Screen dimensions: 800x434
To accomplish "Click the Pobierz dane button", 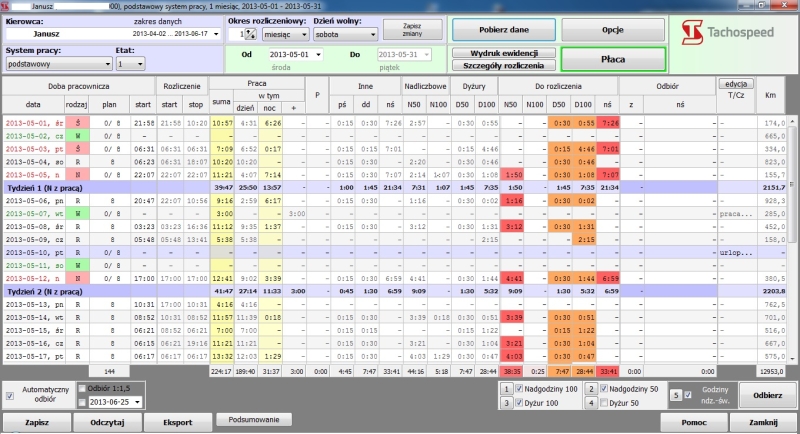I will click(504, 30).
